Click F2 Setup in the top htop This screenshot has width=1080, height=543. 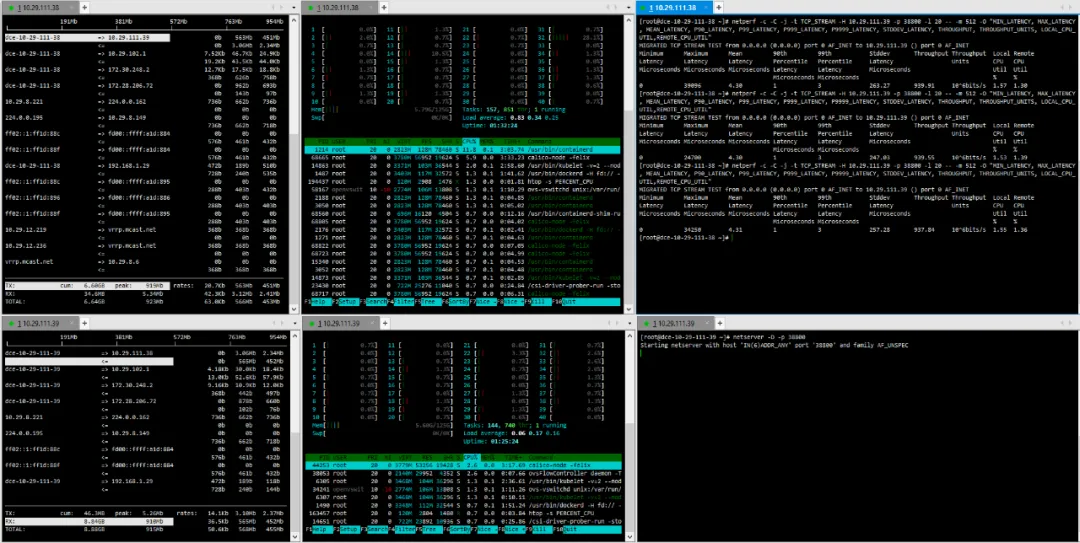pos(347,302)
